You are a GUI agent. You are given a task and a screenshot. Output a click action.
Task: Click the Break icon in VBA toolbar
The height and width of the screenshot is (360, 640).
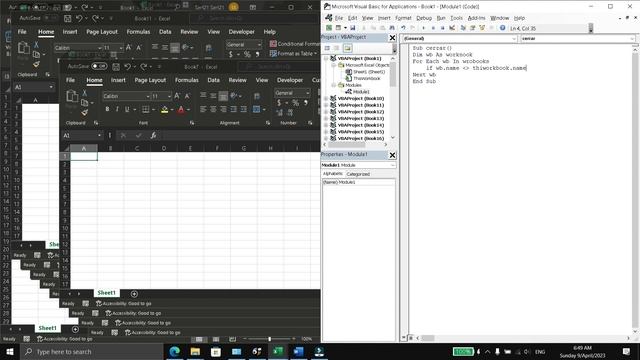click(433, 28)
